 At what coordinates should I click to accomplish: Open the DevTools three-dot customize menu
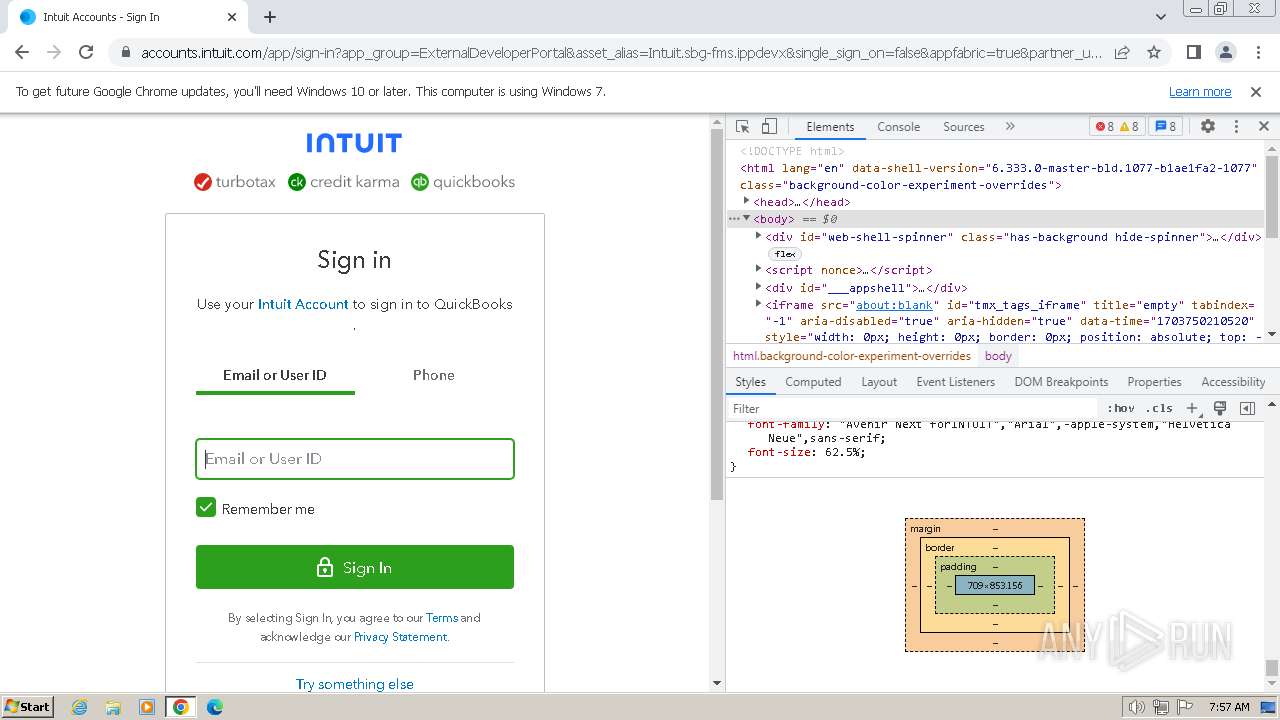coord(1236,127)
